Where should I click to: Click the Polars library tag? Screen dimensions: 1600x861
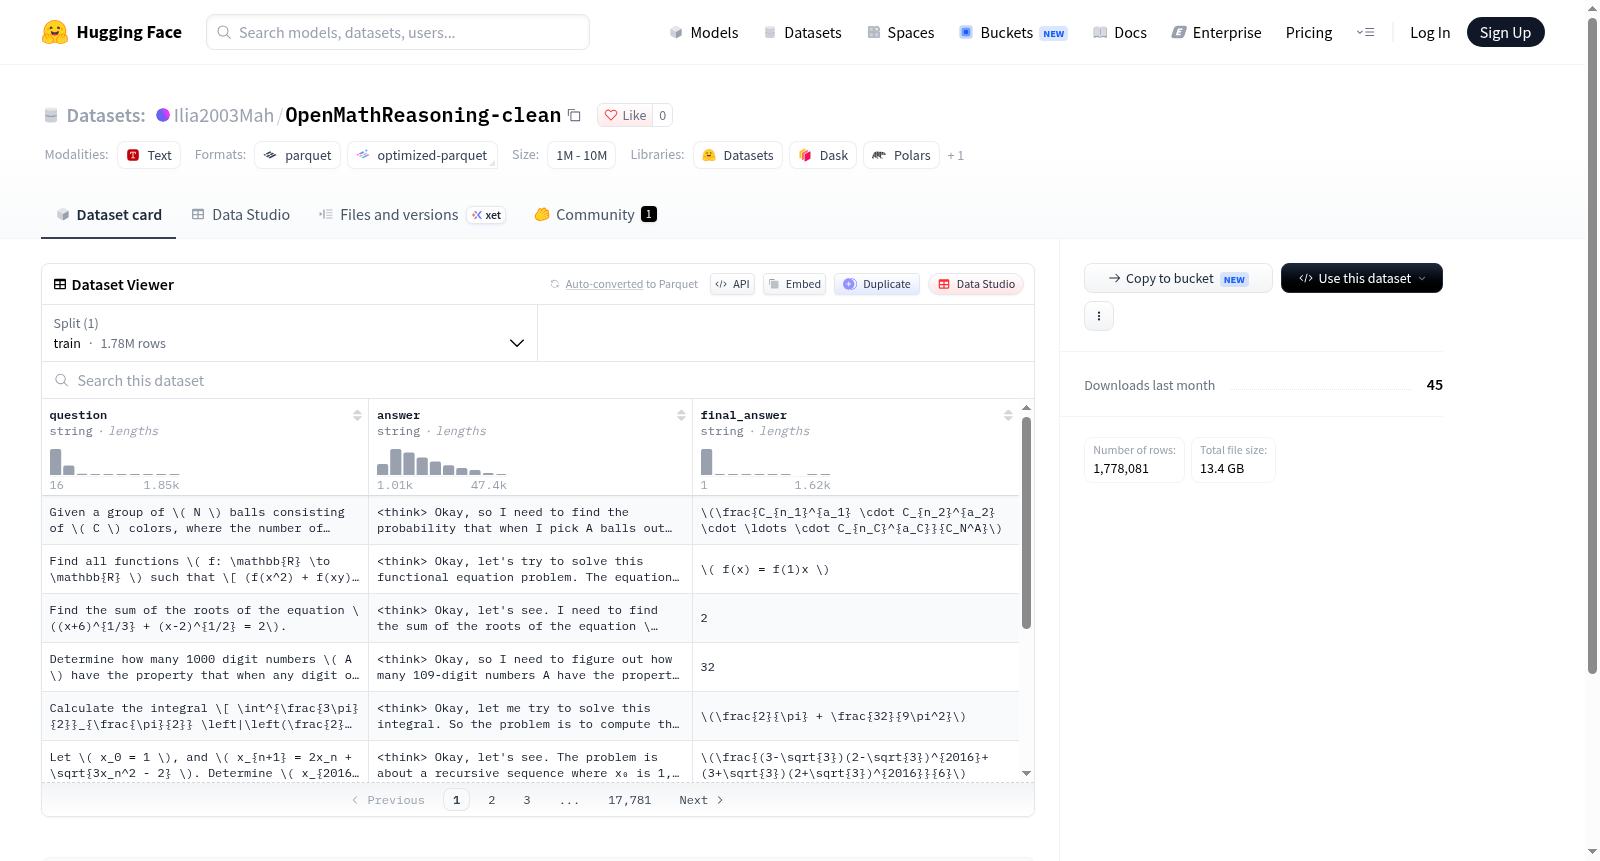pyautogui.click(x=901, y=155)
